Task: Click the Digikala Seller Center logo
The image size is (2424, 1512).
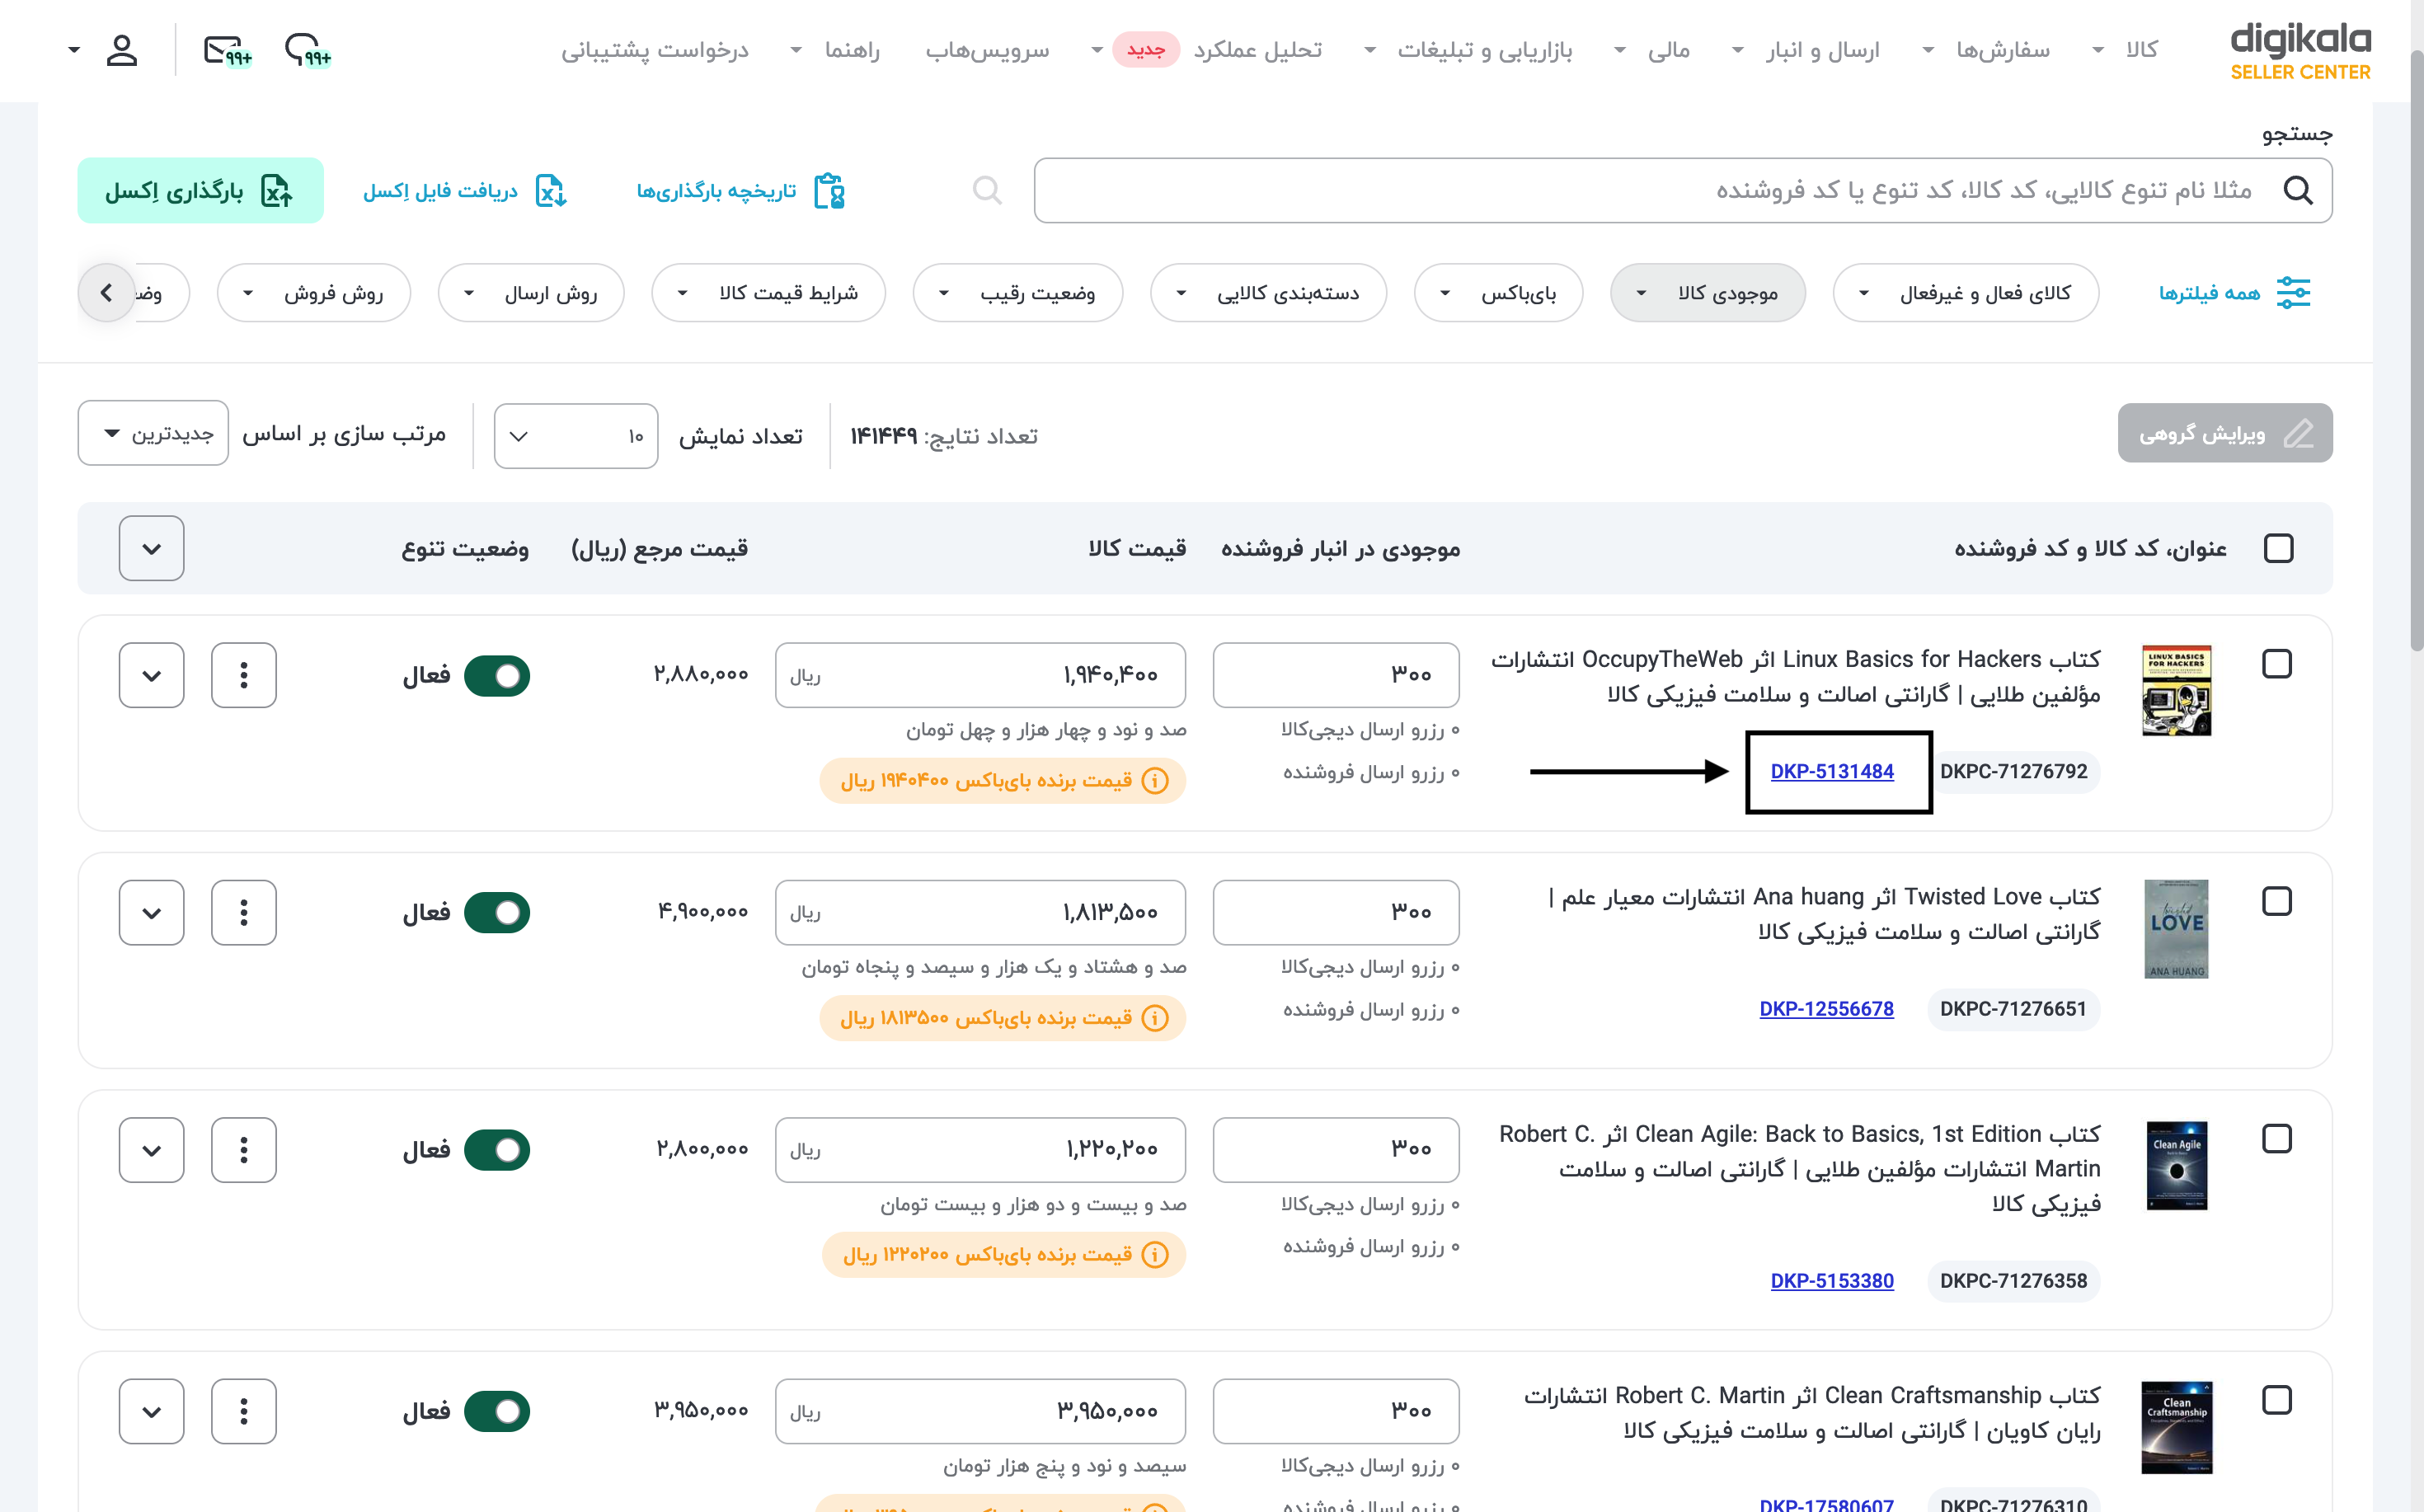Action: point(2300,52)
